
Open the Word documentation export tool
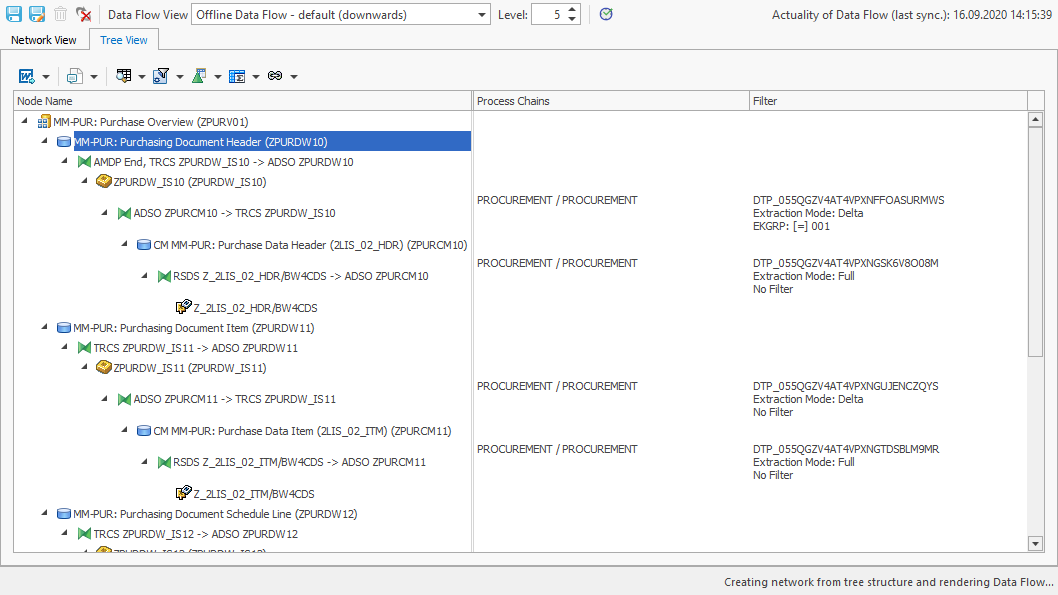click(25, 76)
